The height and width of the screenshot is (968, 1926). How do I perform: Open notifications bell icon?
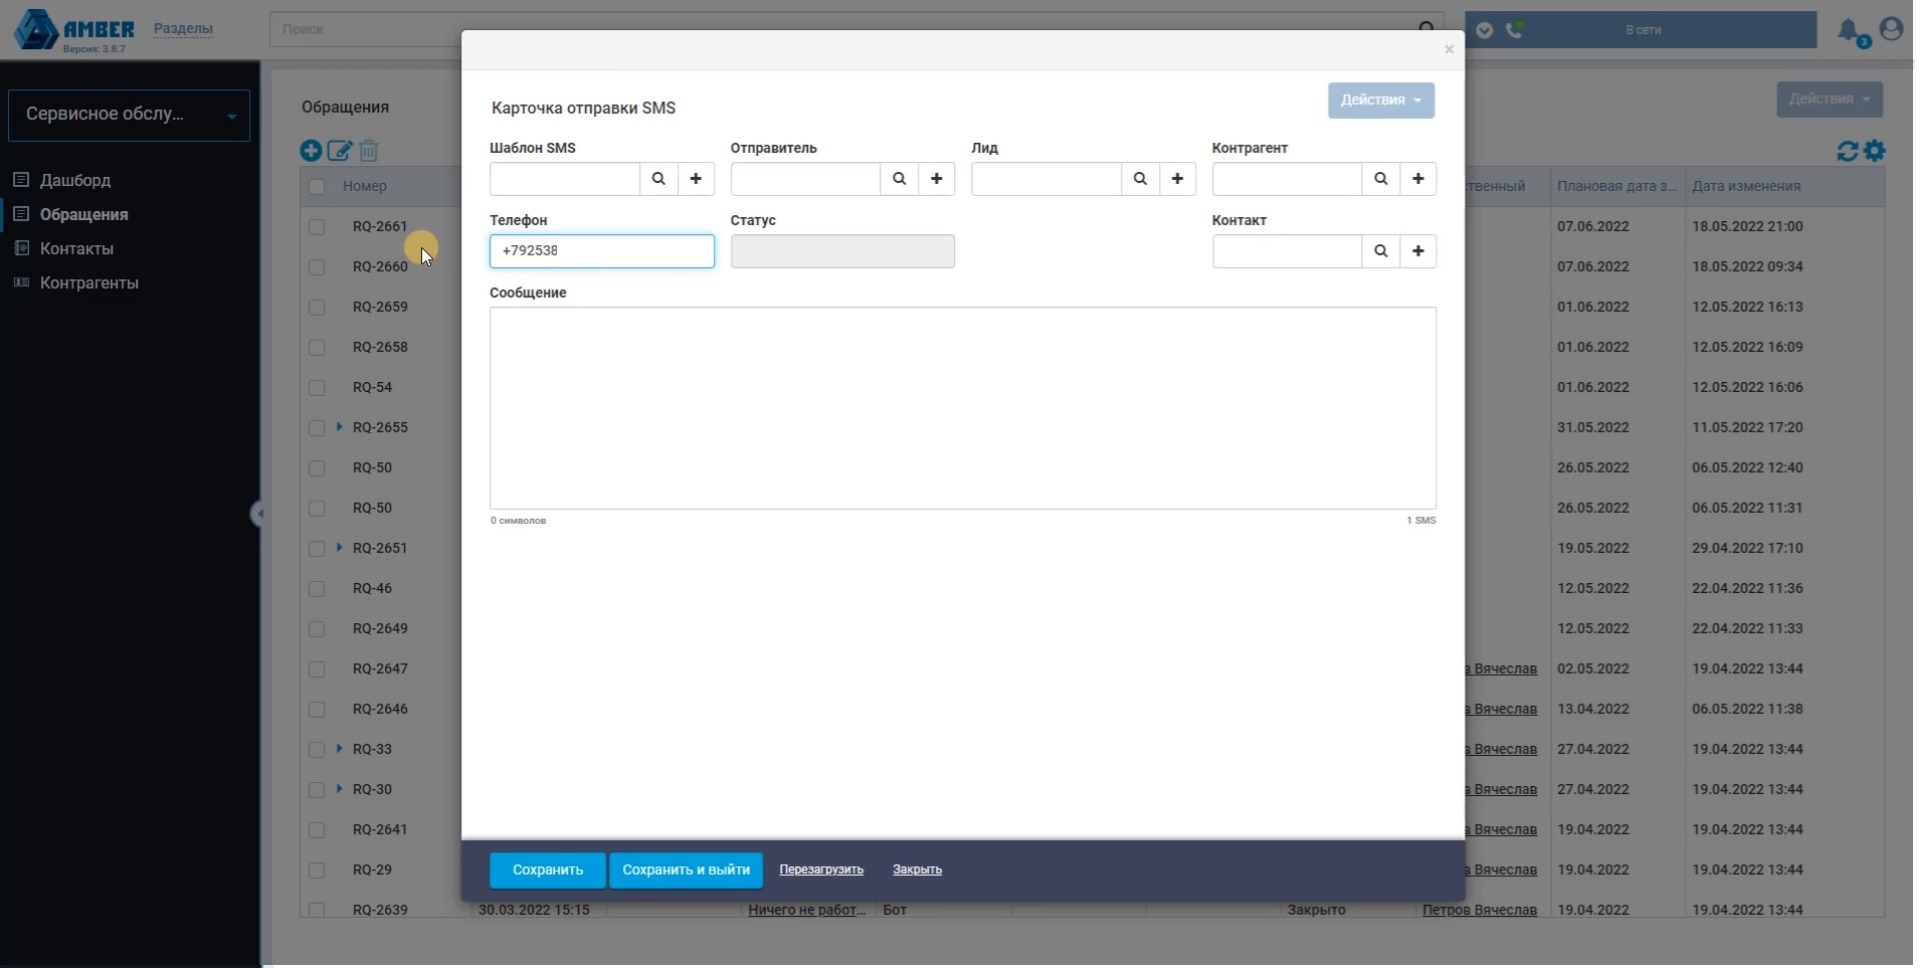pos(1850,31)
